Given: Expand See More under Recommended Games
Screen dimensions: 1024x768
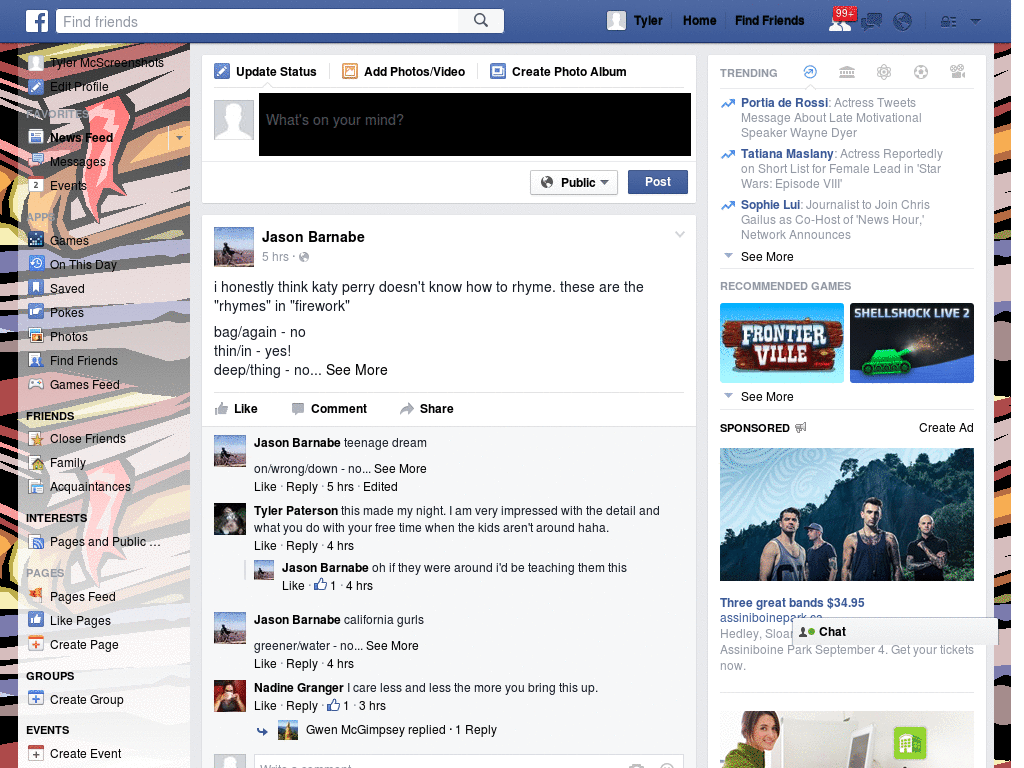Looking at the screenshot, I should click(767, 396).
